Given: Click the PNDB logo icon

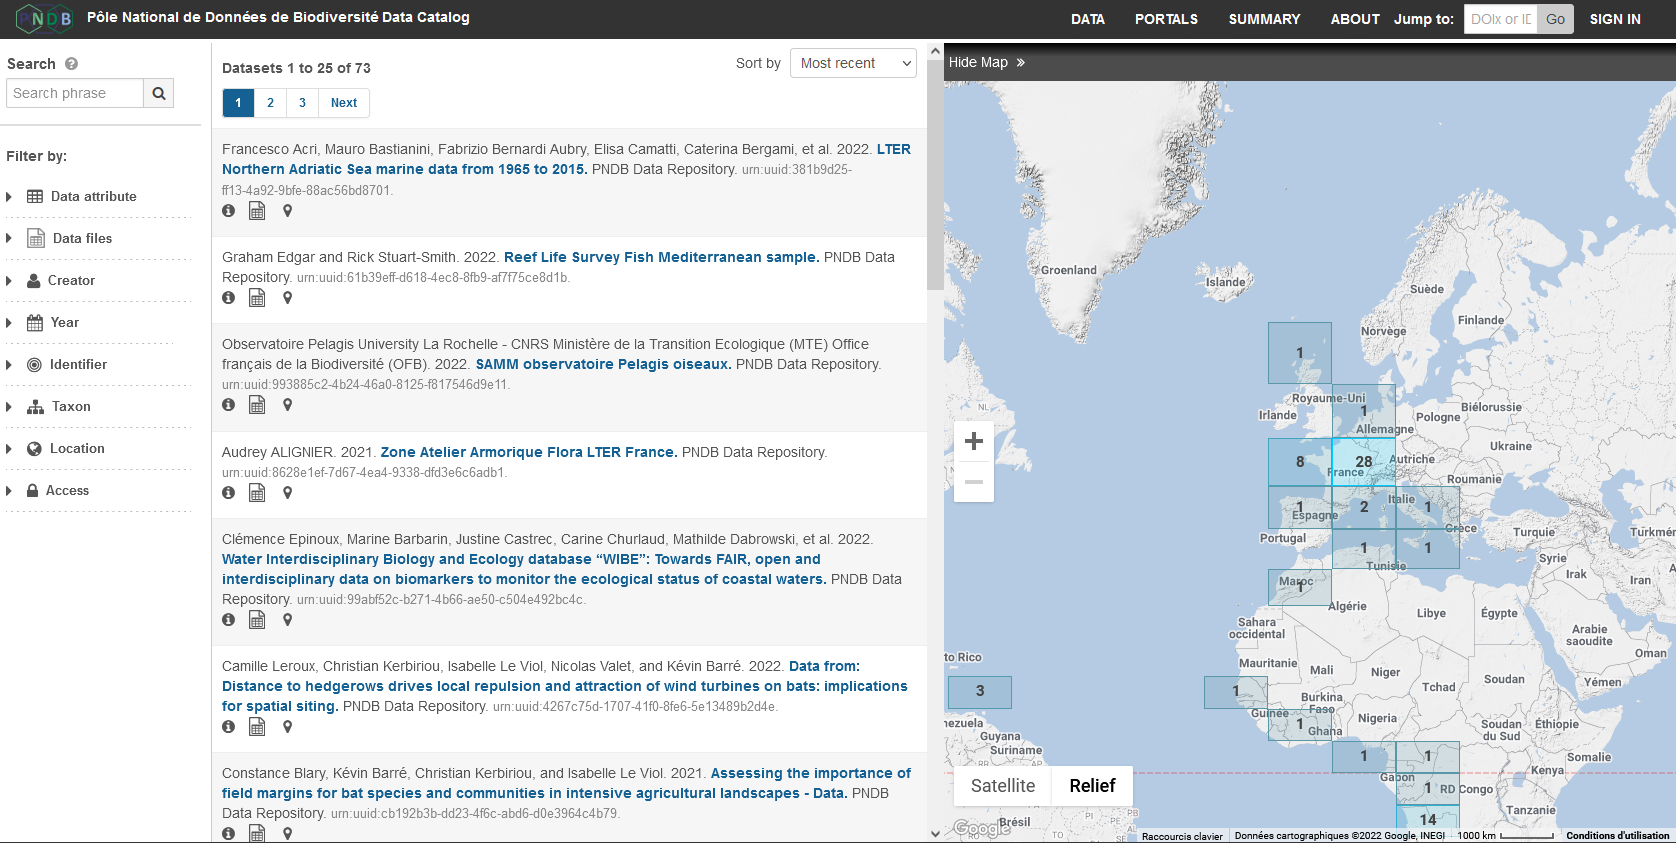Looking at the screenshot, I should (x=45, y=18).
